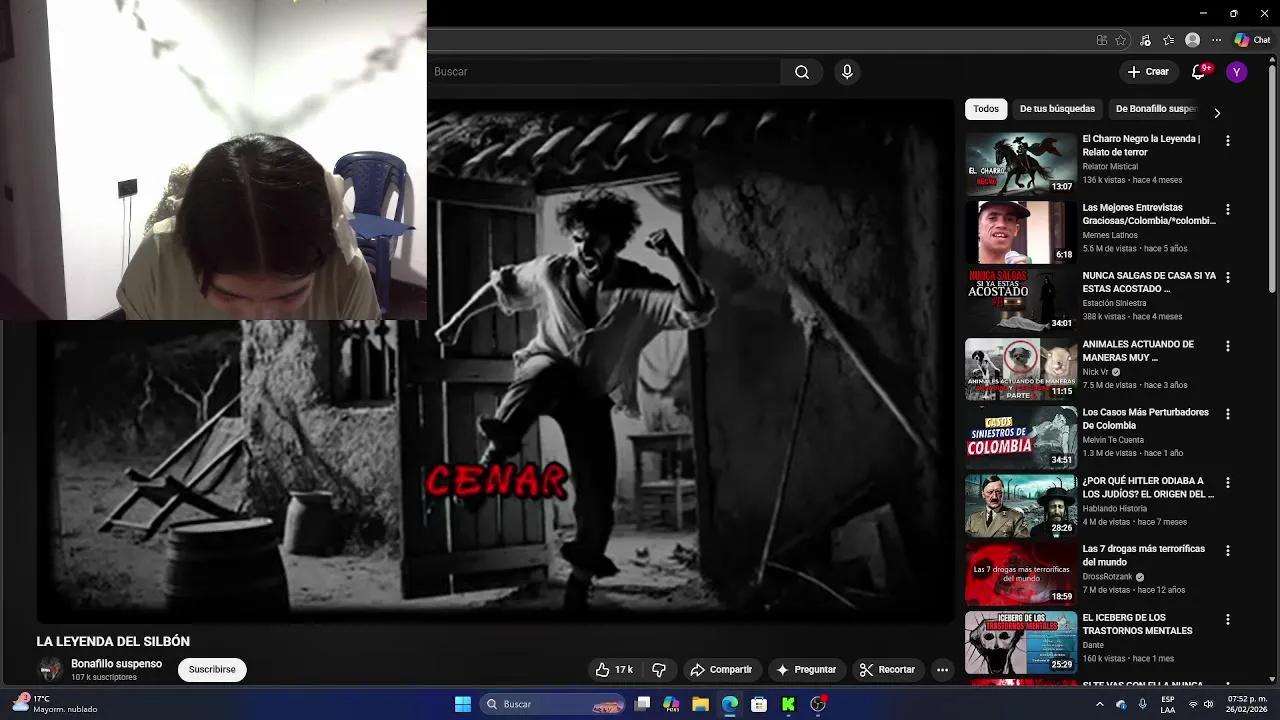Image resolution: width=1280 pixels, height=720 pixels.
Task: Open Edge settings and more menu
Action: (x=1216, y=40)
